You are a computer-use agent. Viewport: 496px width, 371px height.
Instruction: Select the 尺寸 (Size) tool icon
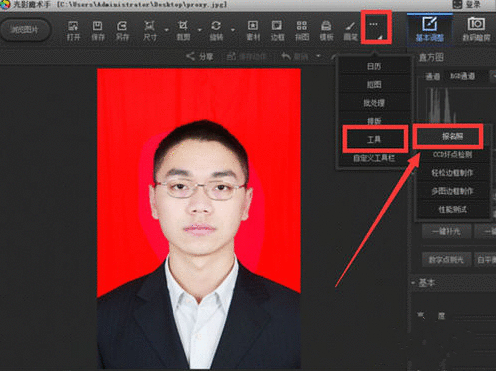pyautogui.click(x=150, y=31)
